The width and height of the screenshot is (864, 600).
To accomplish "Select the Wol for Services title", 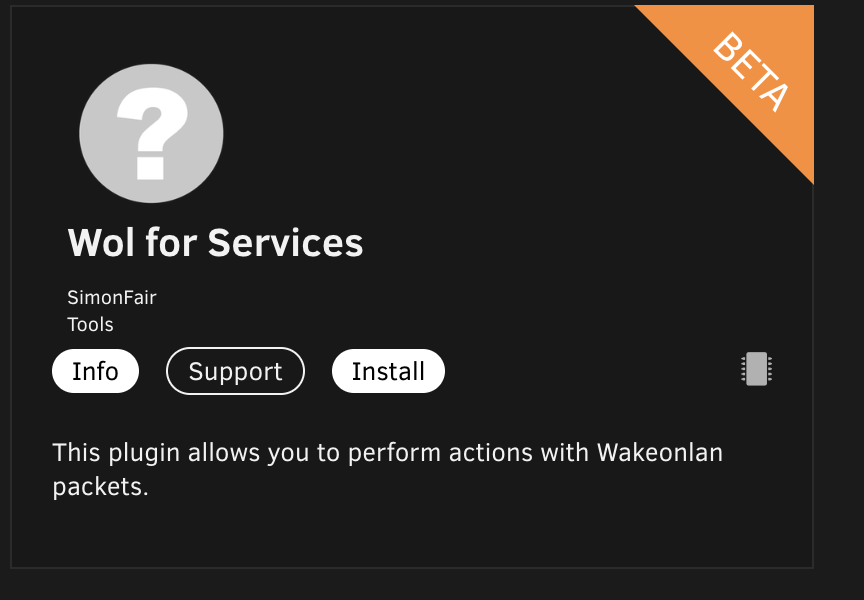I will [x=215, y=242].
